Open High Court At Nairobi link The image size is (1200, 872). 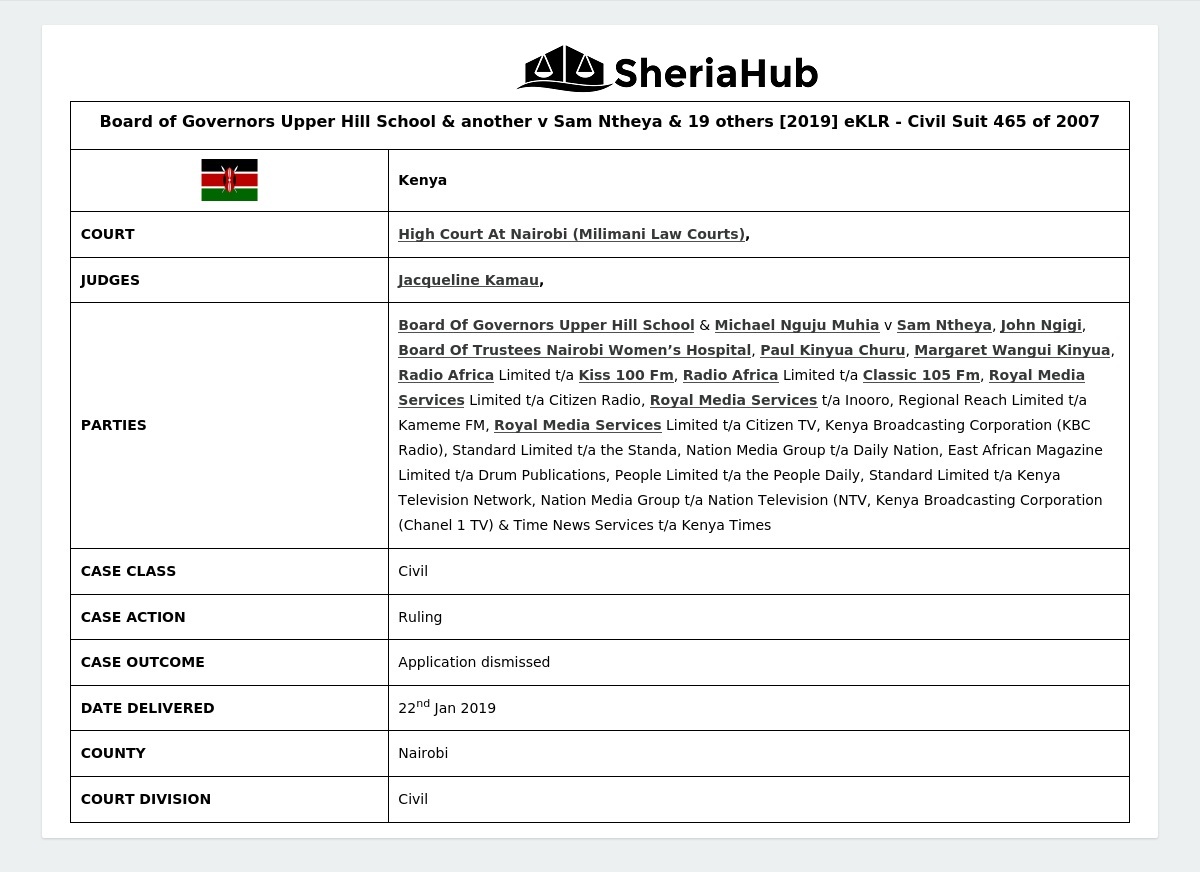click(x=571, y=234)
